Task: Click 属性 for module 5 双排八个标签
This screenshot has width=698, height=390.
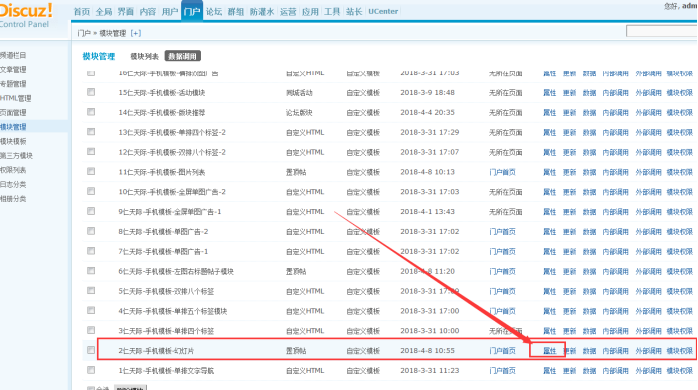Action: pos(550,291)
